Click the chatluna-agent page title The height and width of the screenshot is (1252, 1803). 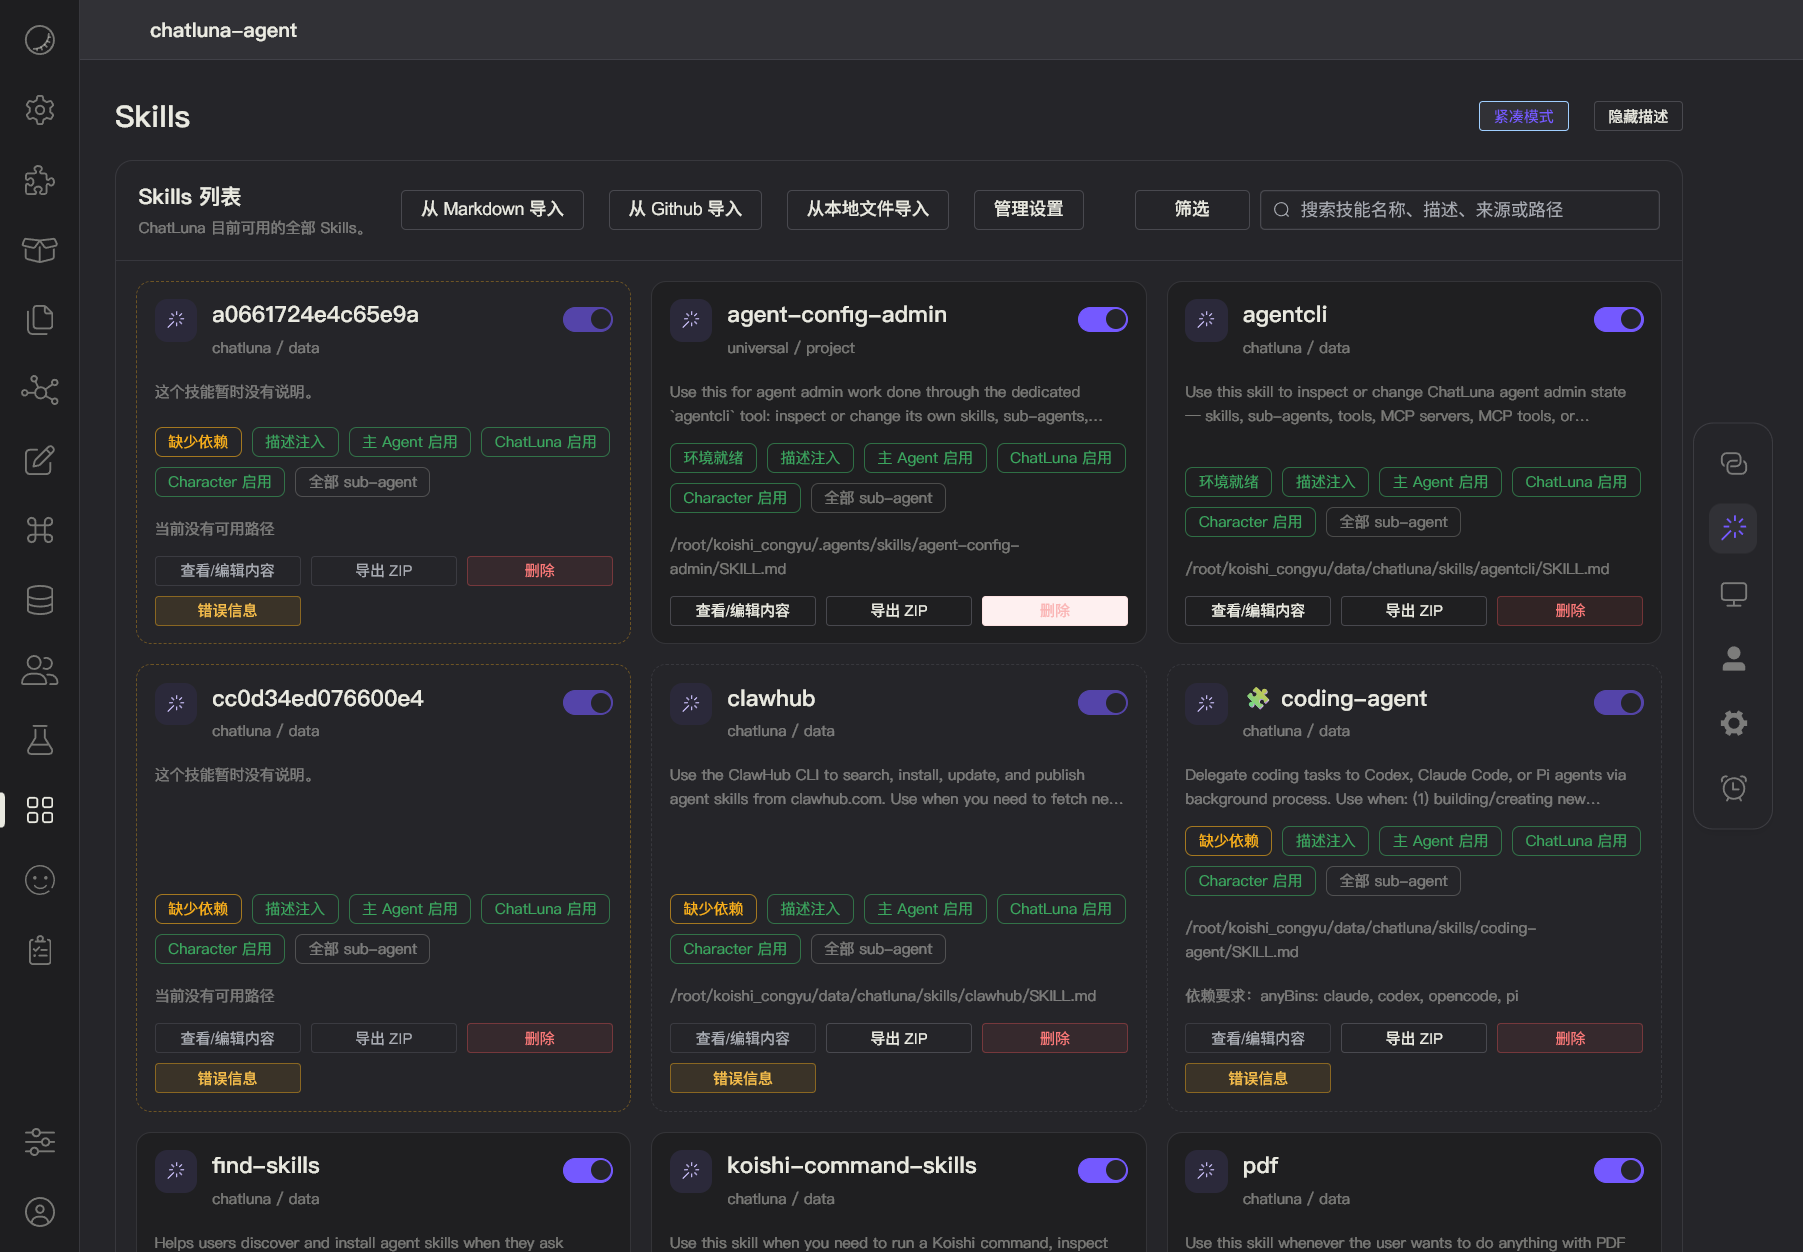[223, 30]
